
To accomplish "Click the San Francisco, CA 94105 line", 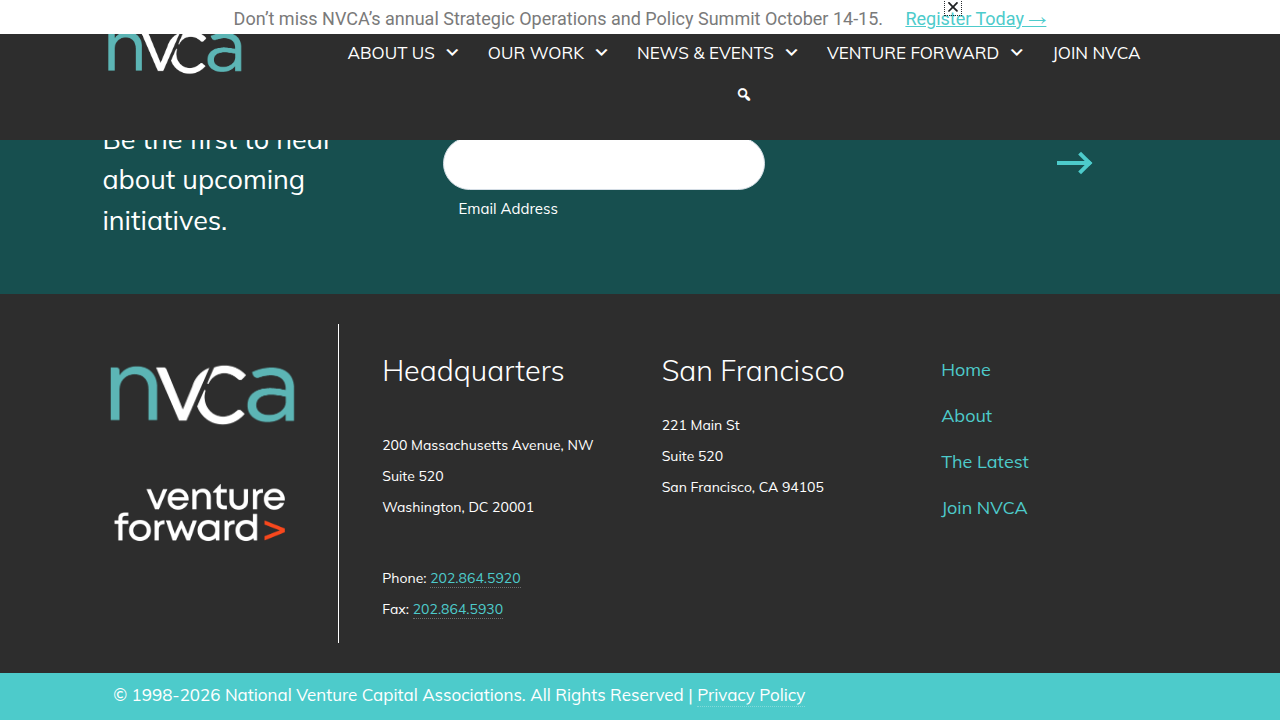I will click(x=743, y=487).
